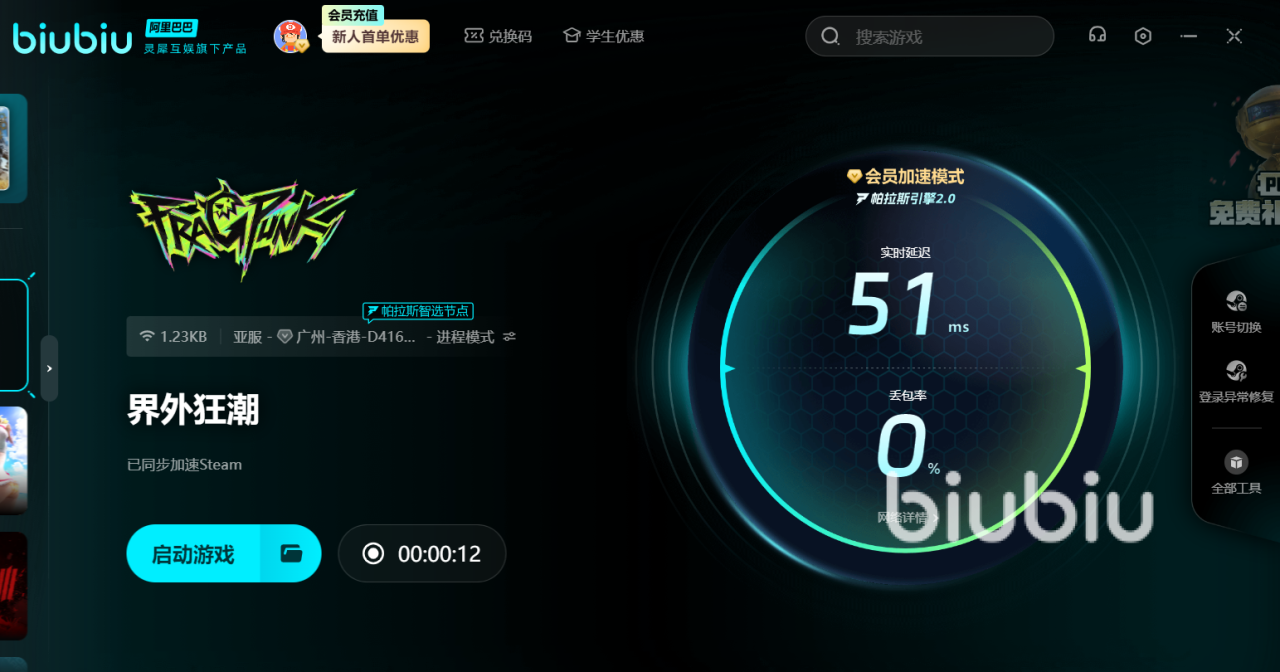Click the biubiu logo
Viewport: 1280px width, 672px height.
(72, 37)
